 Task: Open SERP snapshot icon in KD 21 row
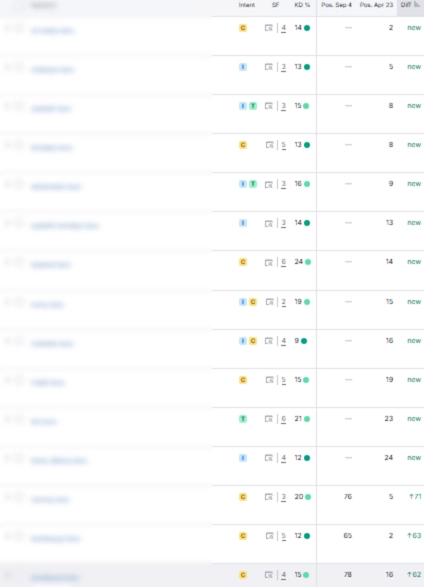coord(269,419)
